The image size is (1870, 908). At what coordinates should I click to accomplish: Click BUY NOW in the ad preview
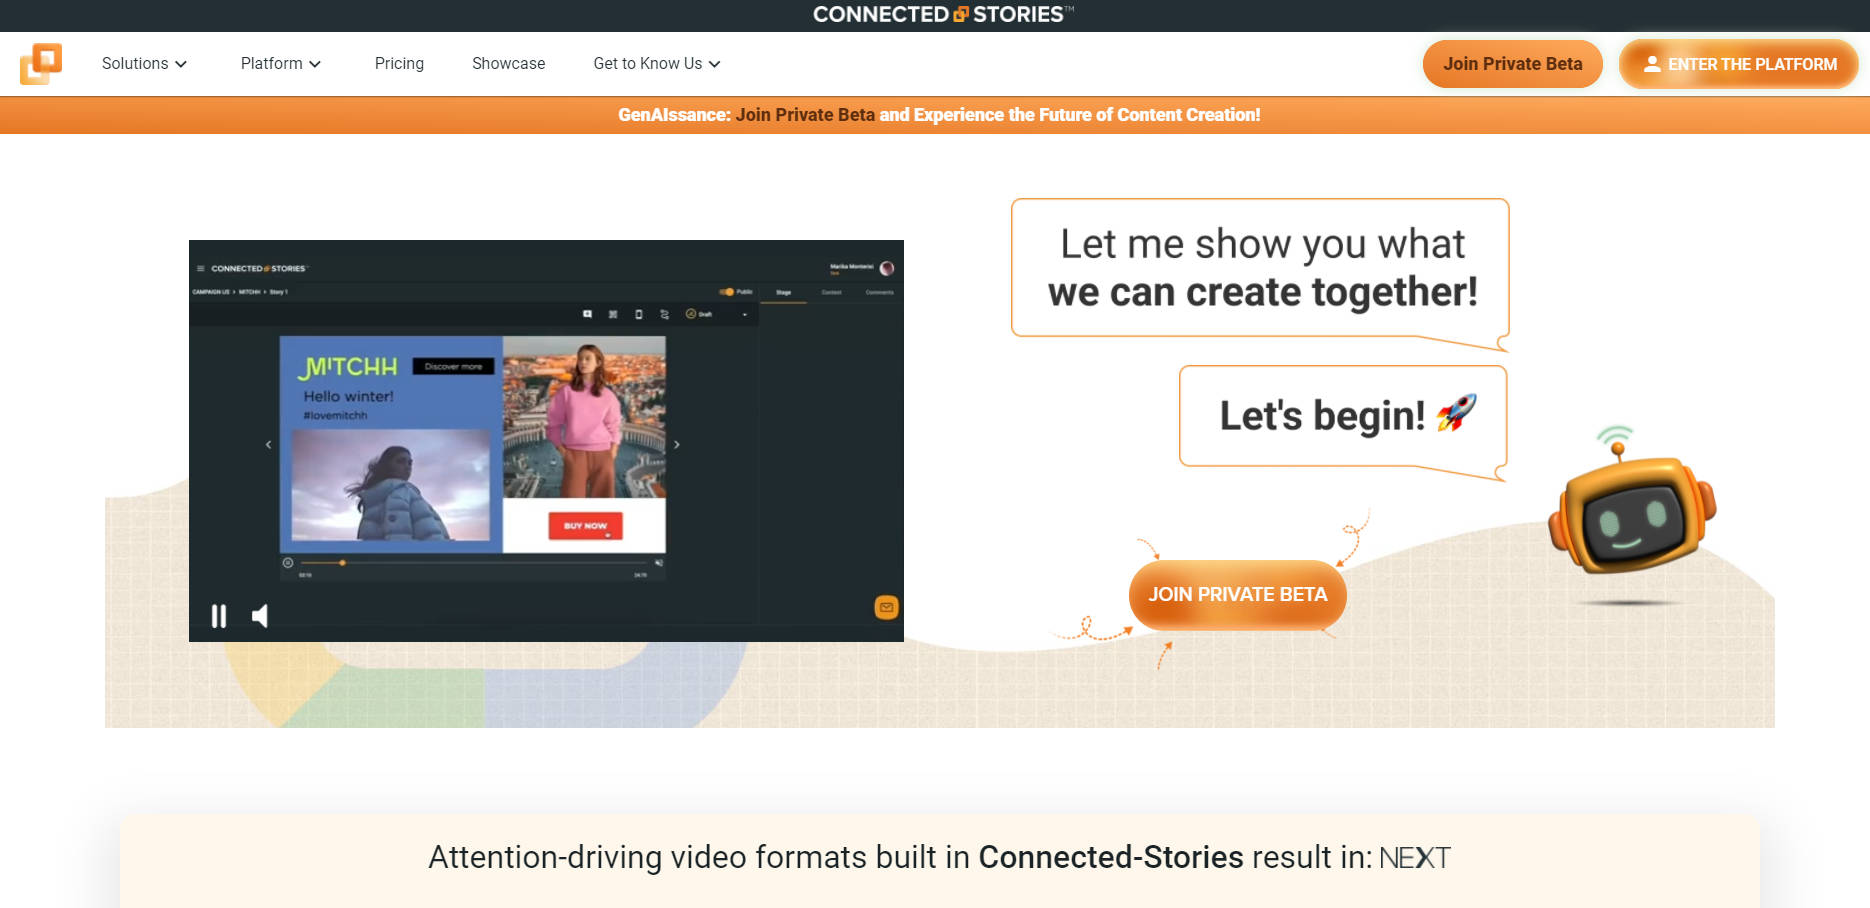click(585, 525)
